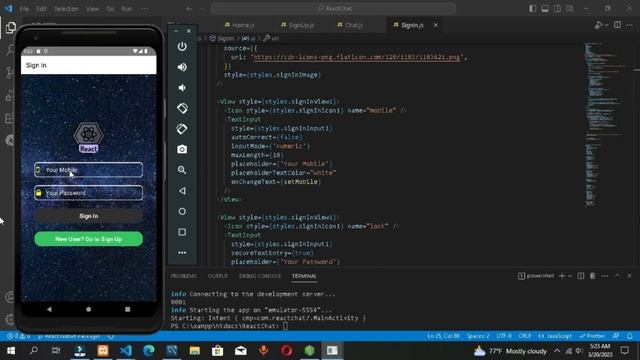The height and width of the screenshot is (360, 640).
Task: Open the overflow menu ellipsis in menu bar
Action: [x=144, y=9]
